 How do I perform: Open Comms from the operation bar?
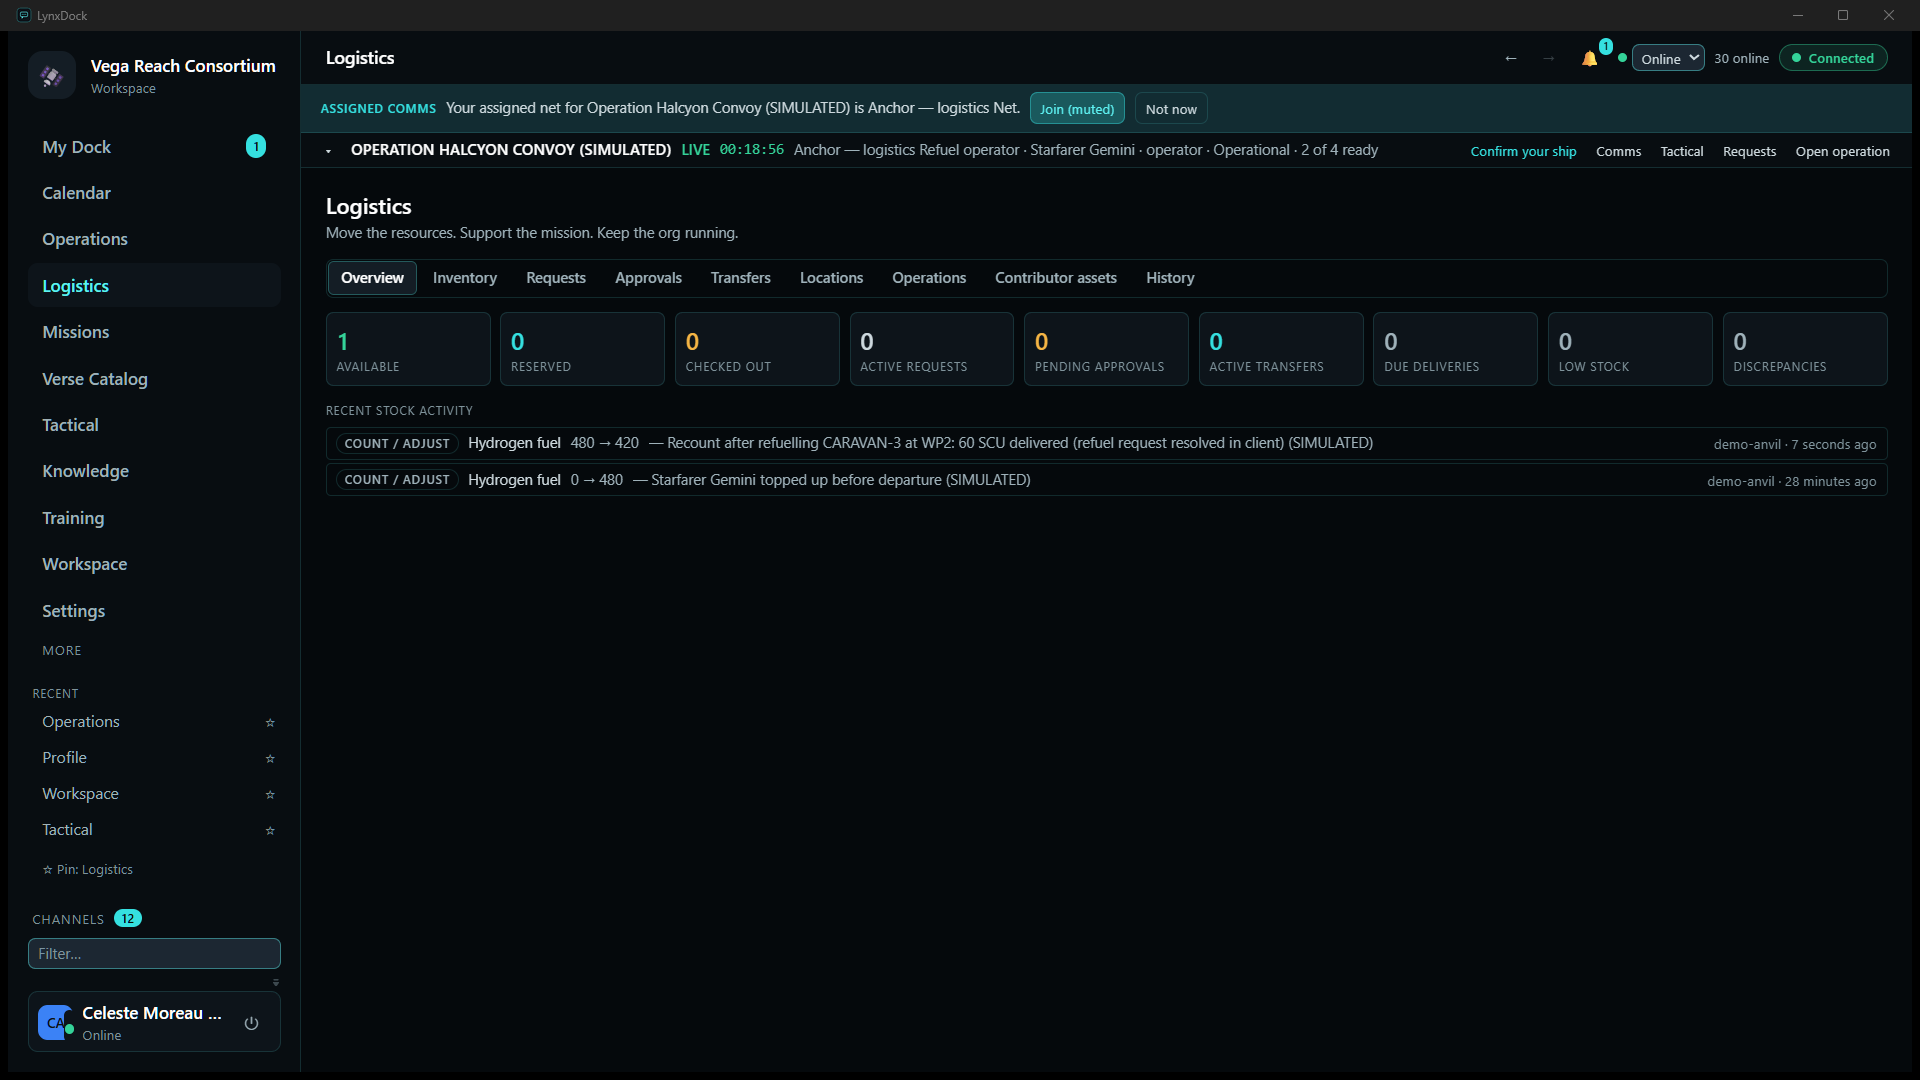1618,151
